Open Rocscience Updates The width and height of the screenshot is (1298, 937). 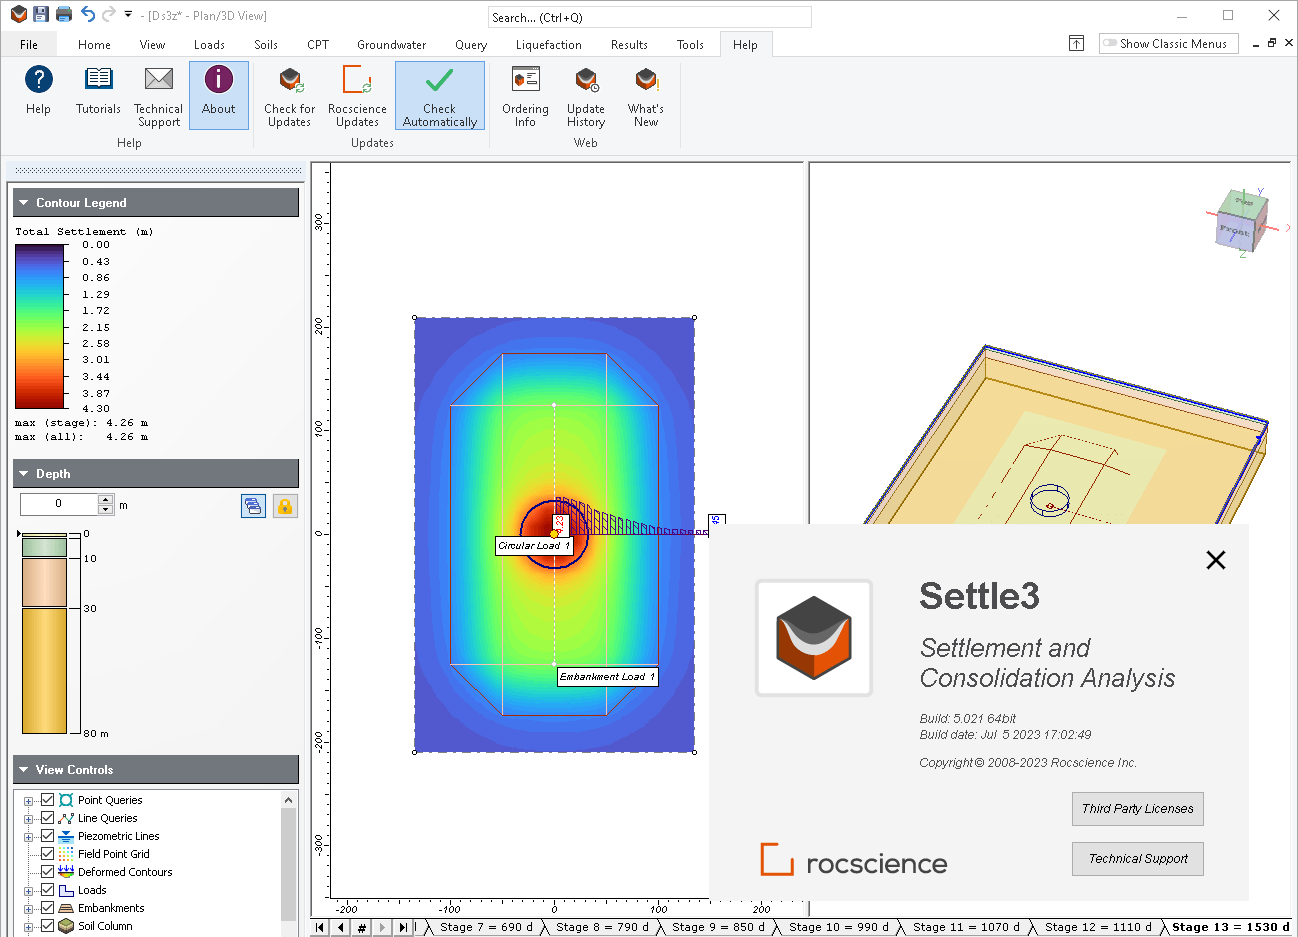[x=357, y=96]
